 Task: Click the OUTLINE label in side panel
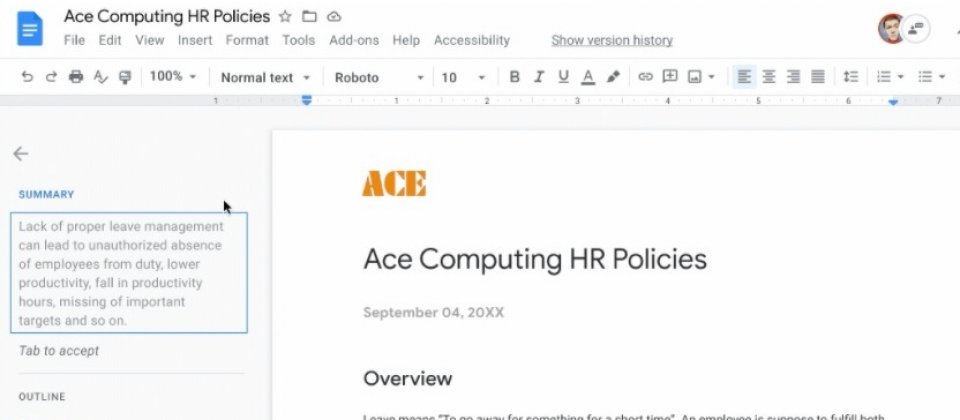(x=42, y=397)
